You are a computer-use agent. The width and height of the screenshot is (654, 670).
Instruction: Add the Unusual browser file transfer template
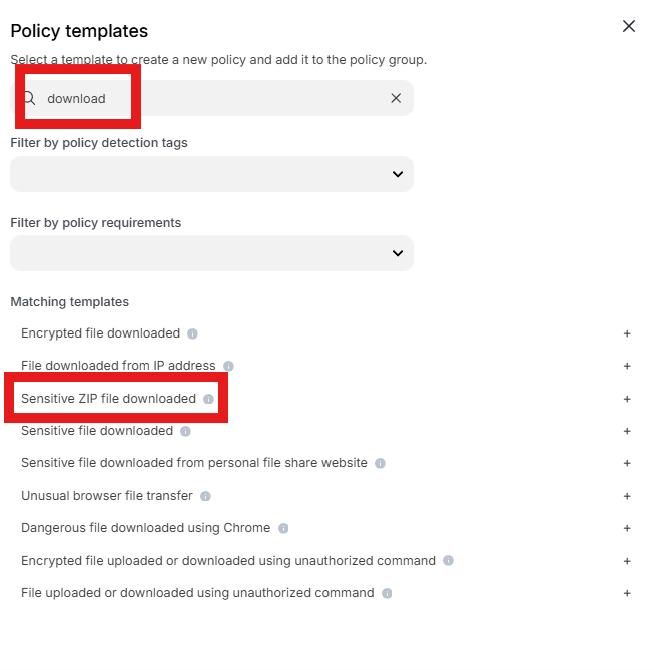coord(627,496)
